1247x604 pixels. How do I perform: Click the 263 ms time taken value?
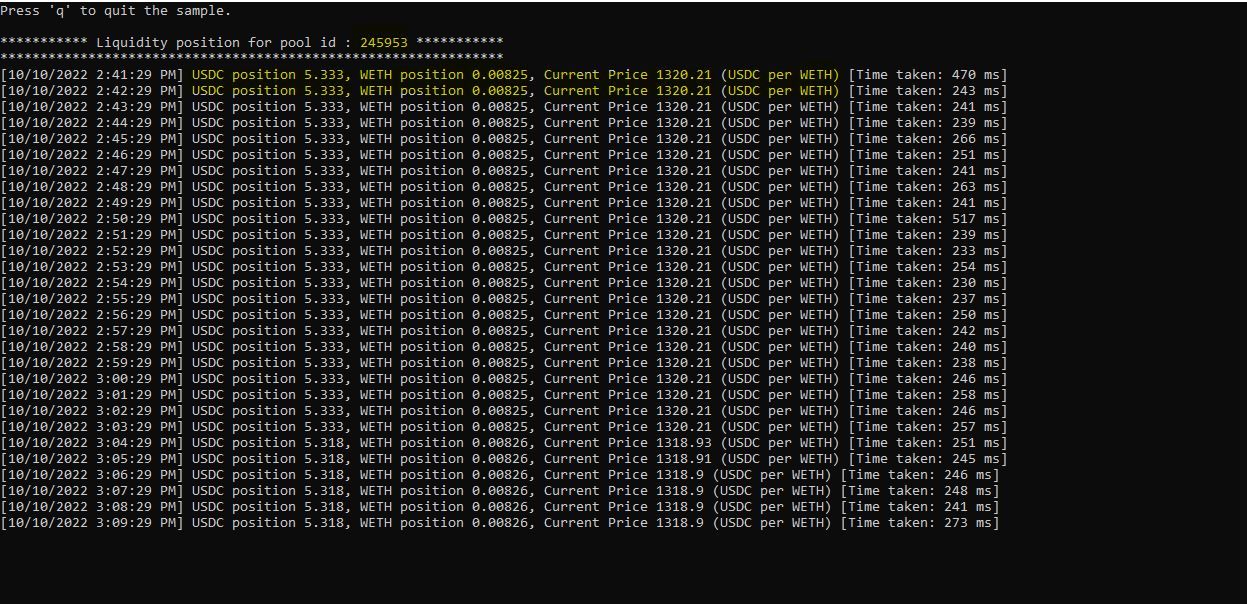pos(975,187)
